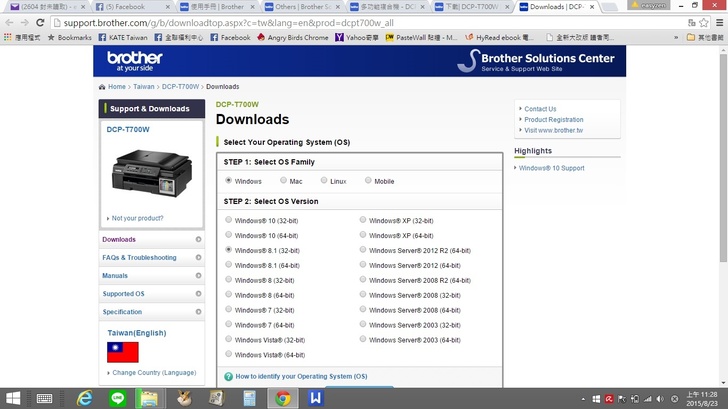Choose Windows 7 (32-bit) radio option
The width and height of the screenshot is (728, 409).
pyautogui.click(x=229, y=310)
